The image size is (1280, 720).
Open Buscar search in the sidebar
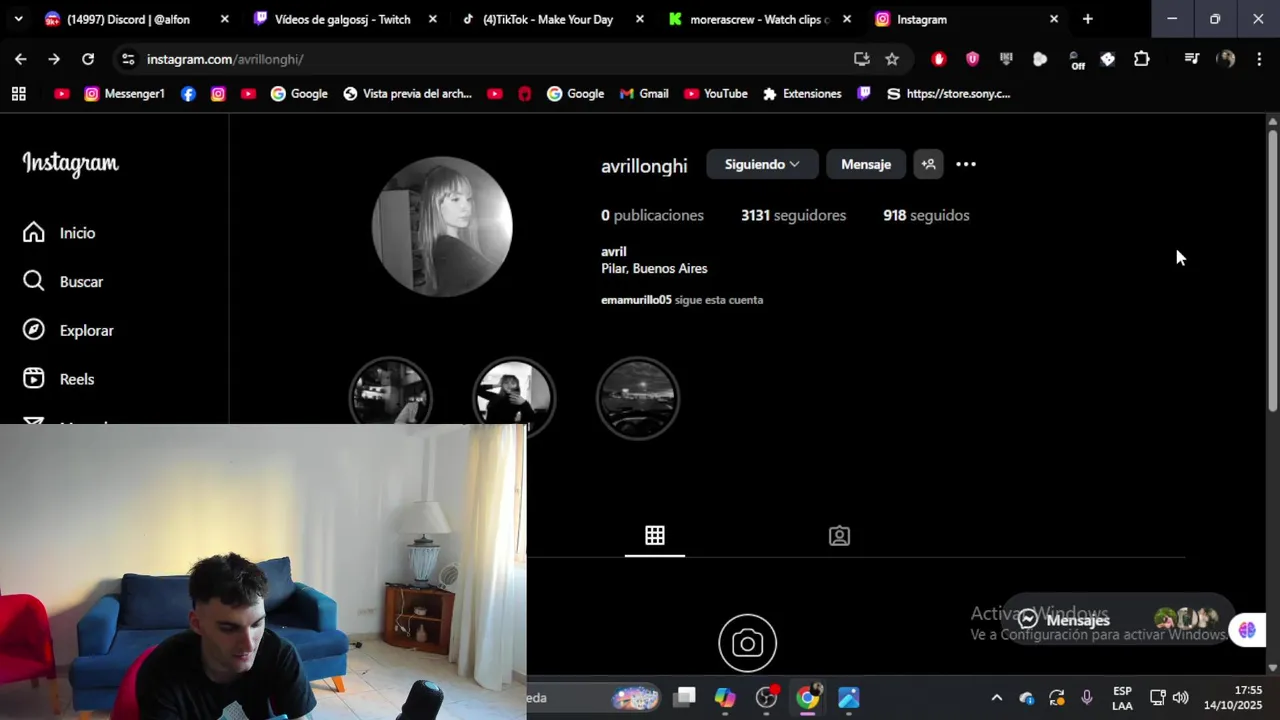(63, 282)
